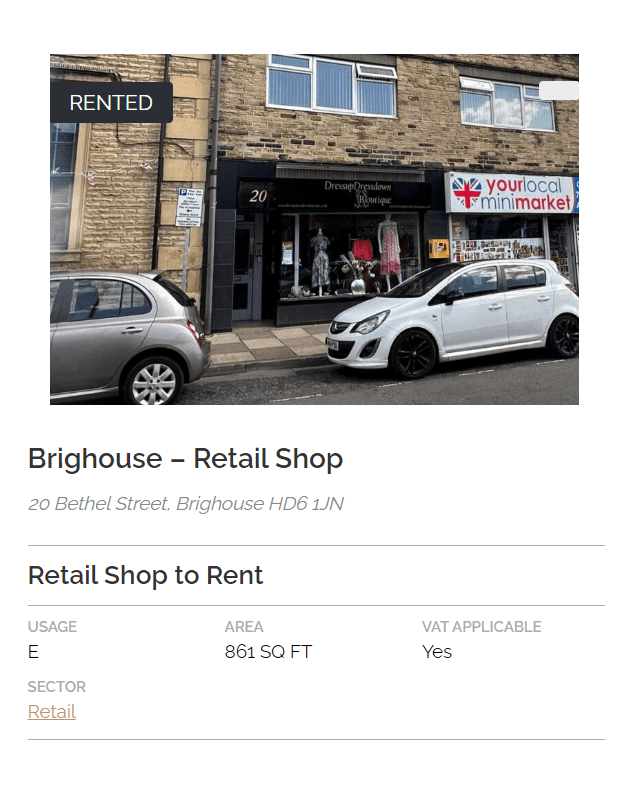
Task: Click the RENTED status badge
Action: pos(111,103)
